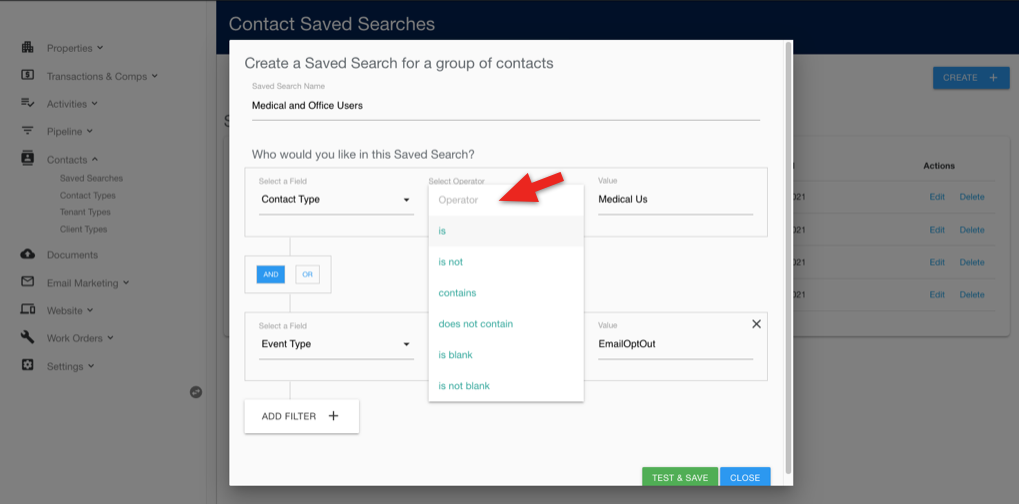Expand the Activities menu
1019x504 pixels.
click(x=94, y=103)
